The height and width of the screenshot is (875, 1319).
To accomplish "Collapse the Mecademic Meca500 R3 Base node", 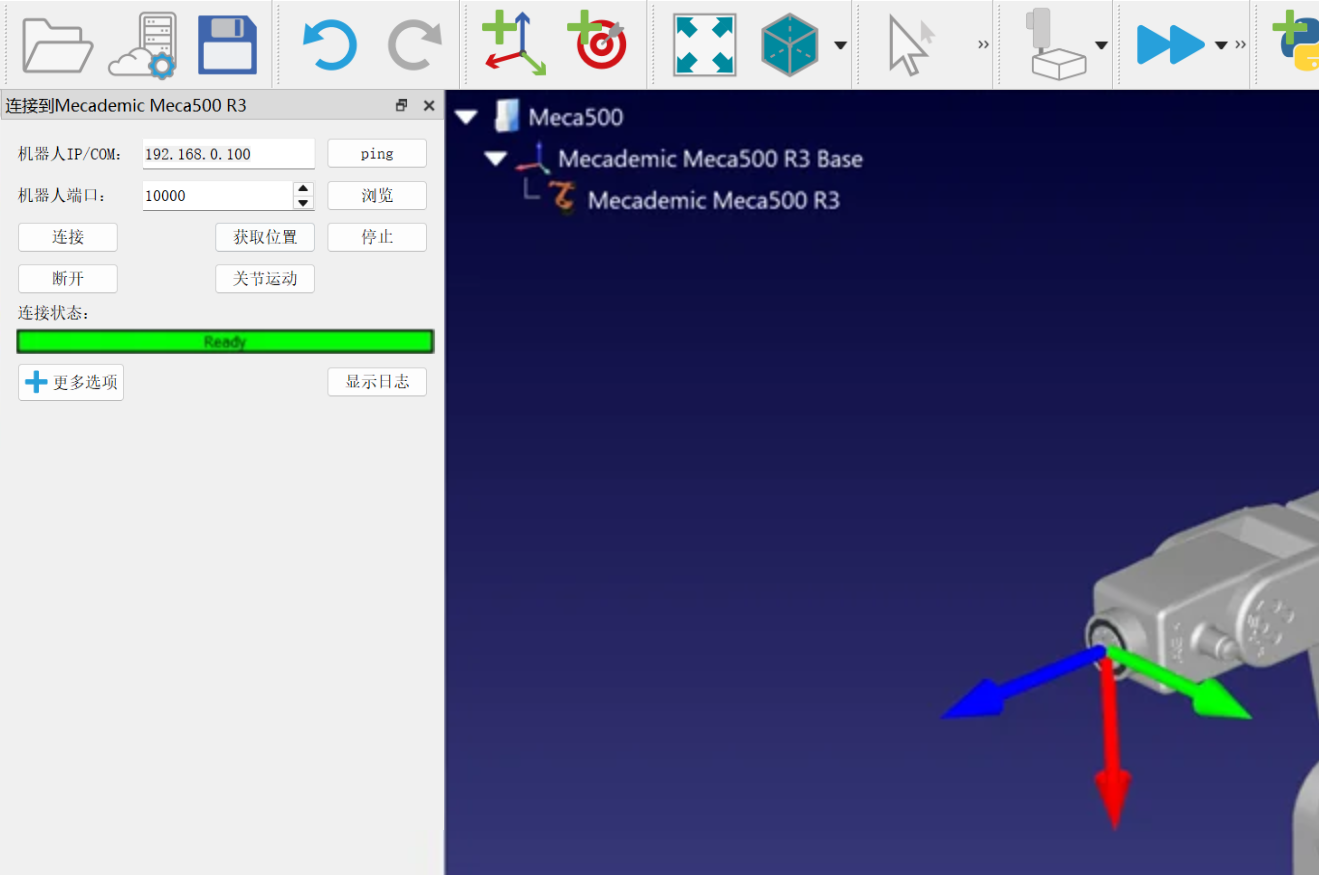I will click(x=496, y=159).
